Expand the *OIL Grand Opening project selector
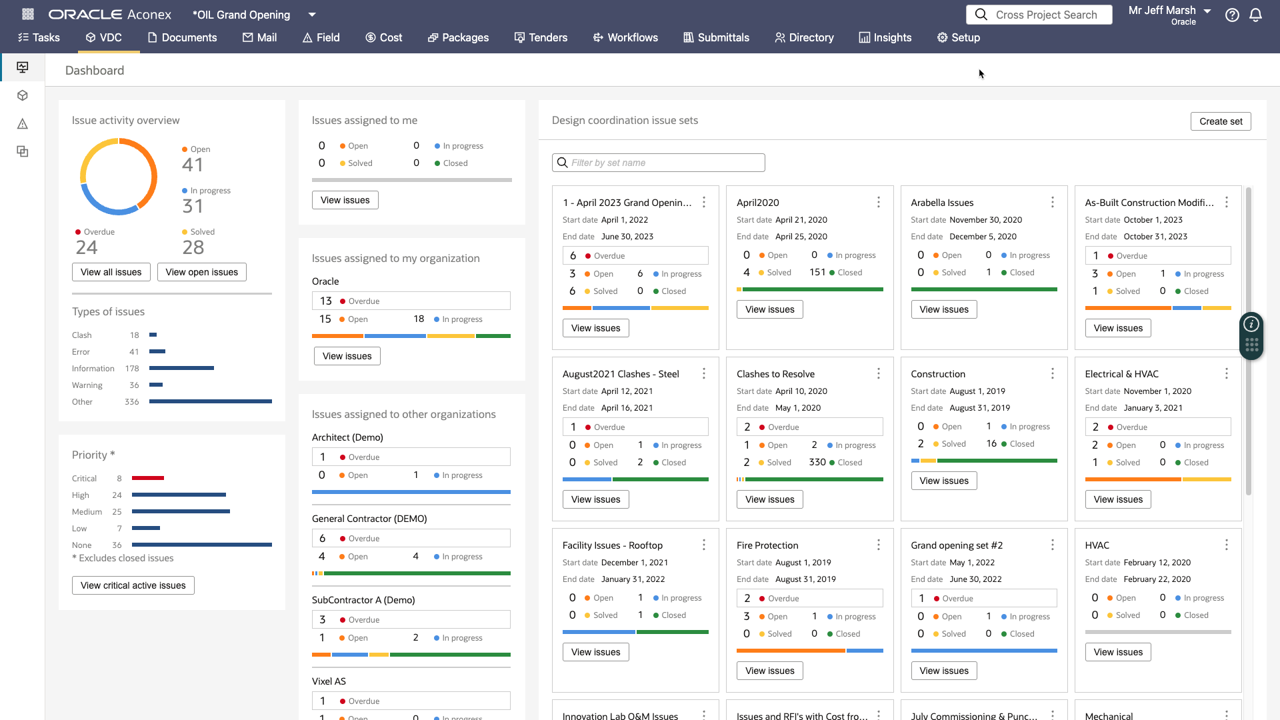The width and height of the screenshot is (1280, 720). click(310, 15)
